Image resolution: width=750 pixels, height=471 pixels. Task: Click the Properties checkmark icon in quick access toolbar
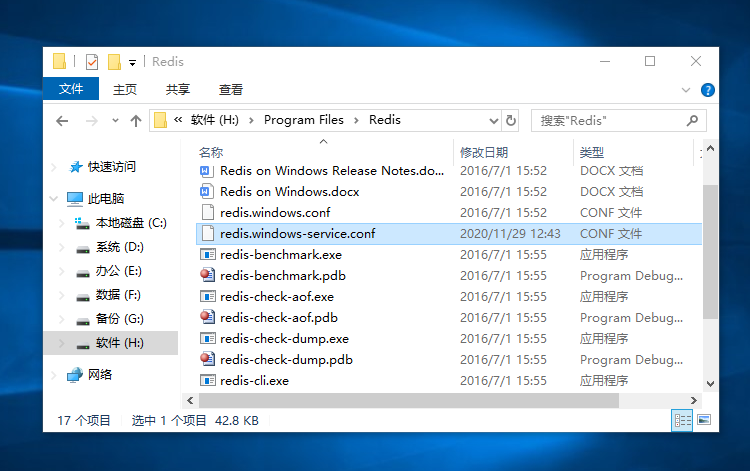pos(92,62)
